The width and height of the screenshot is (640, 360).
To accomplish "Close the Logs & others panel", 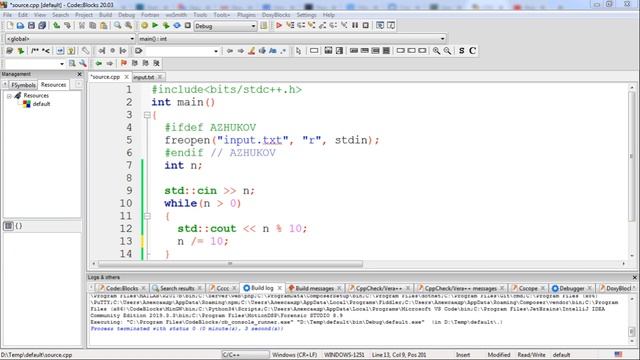I will pyautogui.click(x=635, y=277).
